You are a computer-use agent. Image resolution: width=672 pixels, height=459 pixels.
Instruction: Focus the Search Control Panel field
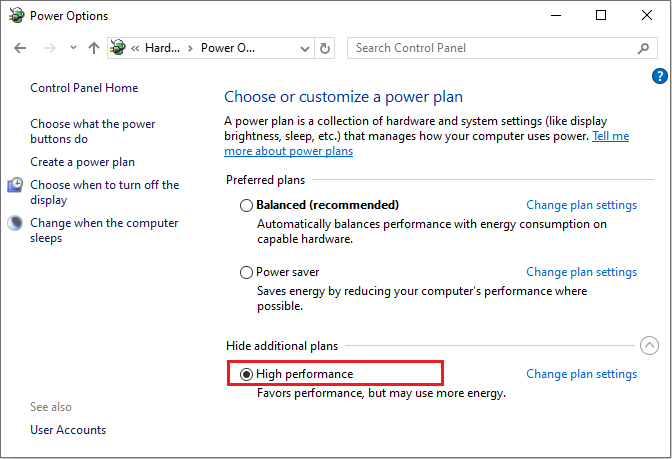point(502,48)
